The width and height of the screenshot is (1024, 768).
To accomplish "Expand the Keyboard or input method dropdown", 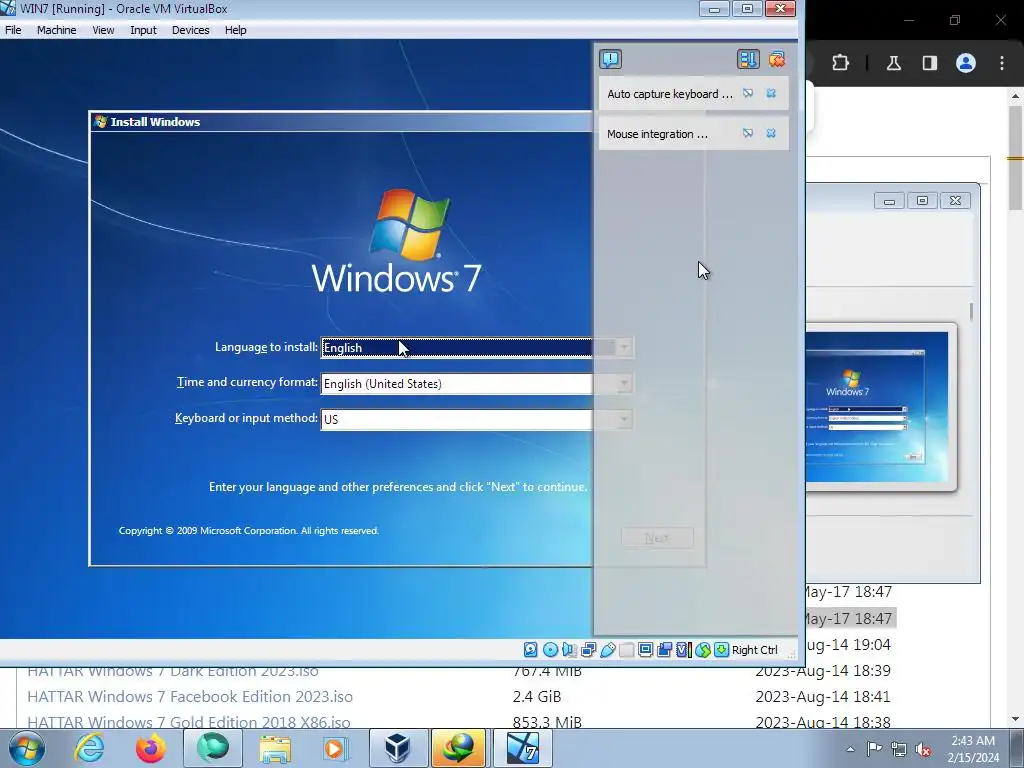I will point(624,419).
